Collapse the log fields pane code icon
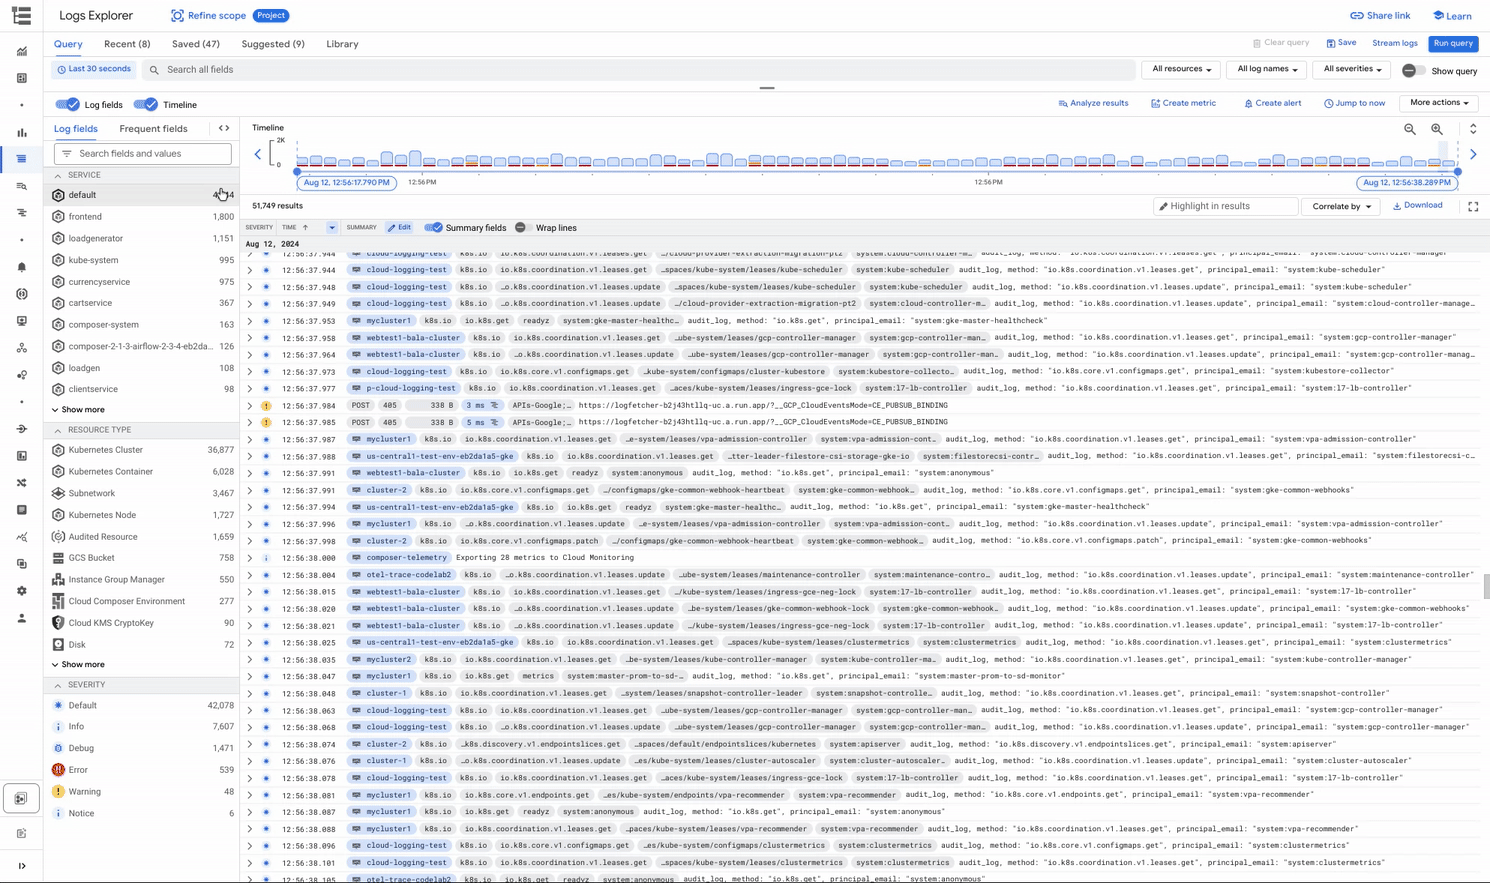The width and height of the screenshot is (1490, 883). [224, 128]
